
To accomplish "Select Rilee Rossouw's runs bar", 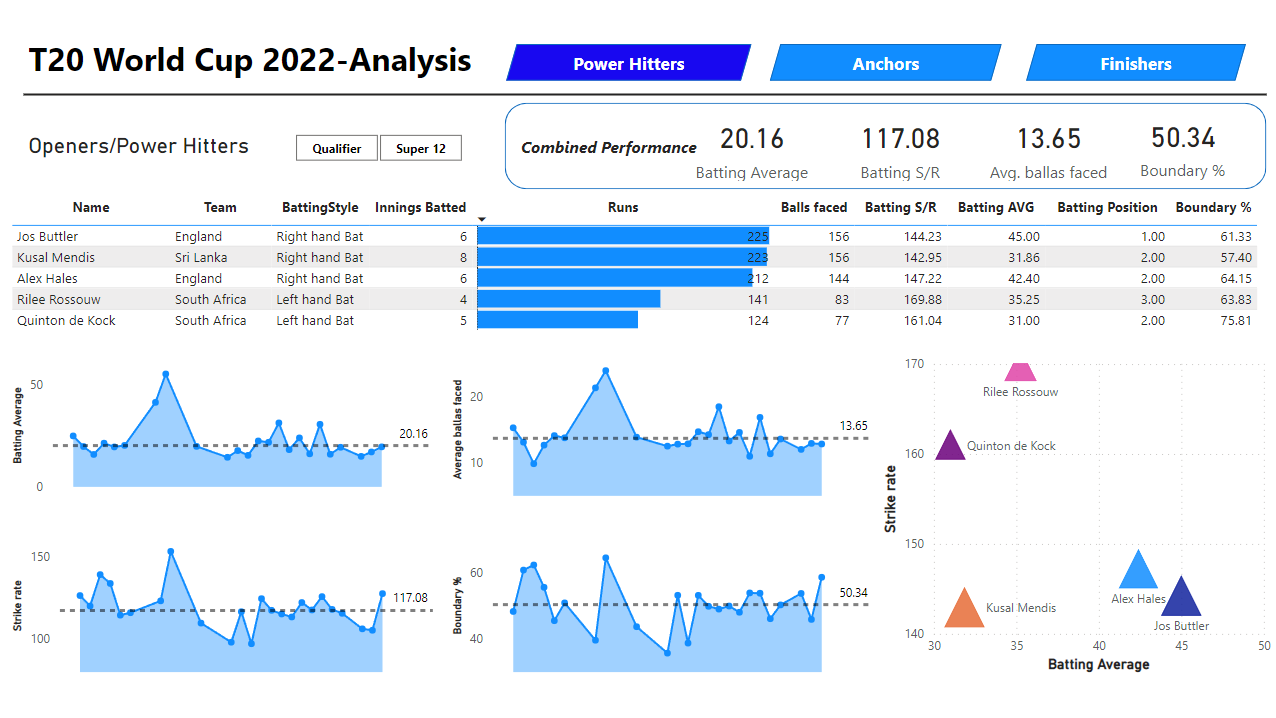I will (x=568, y=299).
